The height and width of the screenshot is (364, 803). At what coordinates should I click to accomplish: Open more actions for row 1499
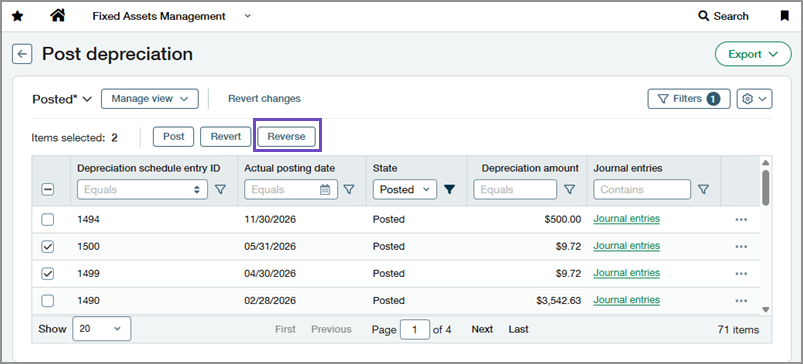(x=741, y=274)
